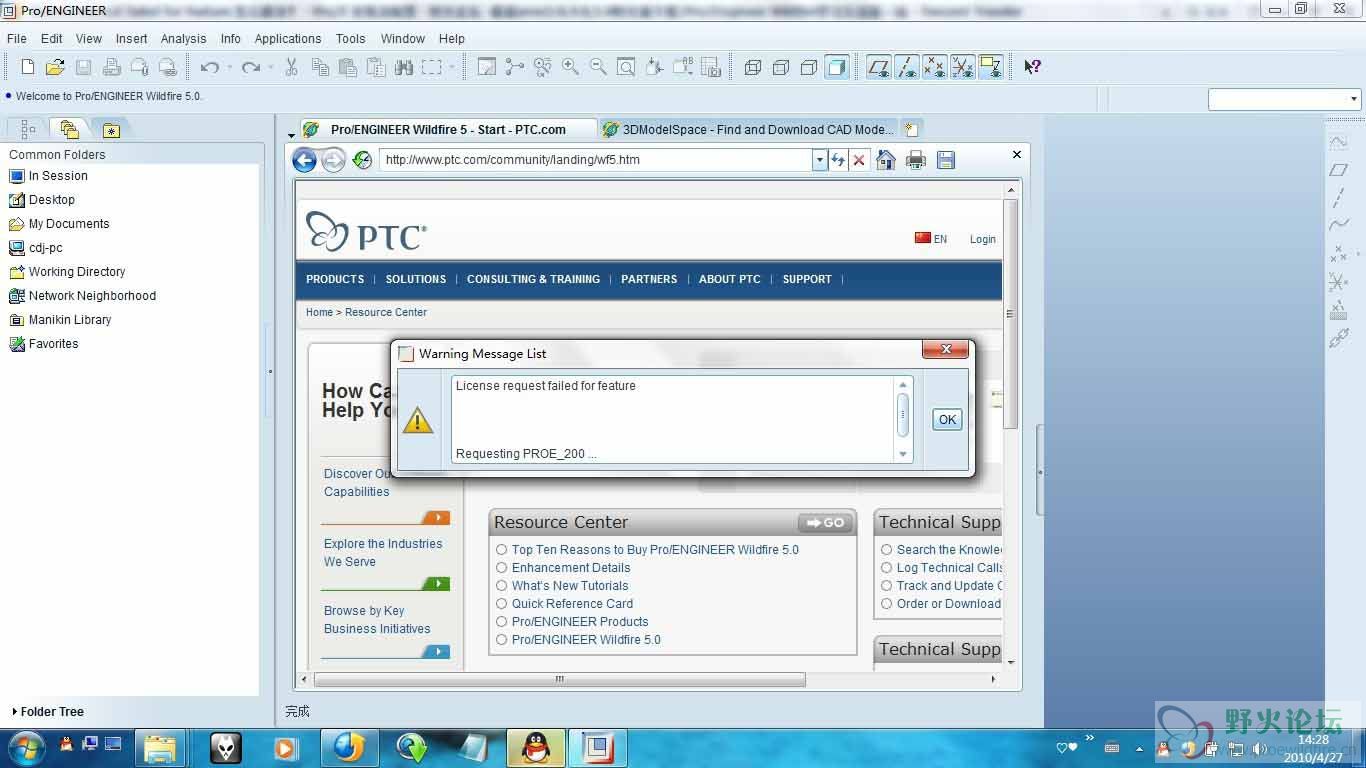Viewport: 1366px width, 768px height.
Task: Toggle coordinate systems display
Action: coord(963,67)
